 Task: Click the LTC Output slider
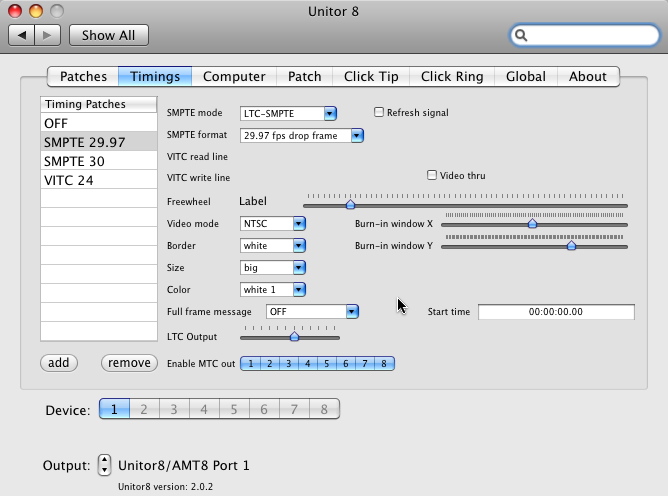click(290, 337)
